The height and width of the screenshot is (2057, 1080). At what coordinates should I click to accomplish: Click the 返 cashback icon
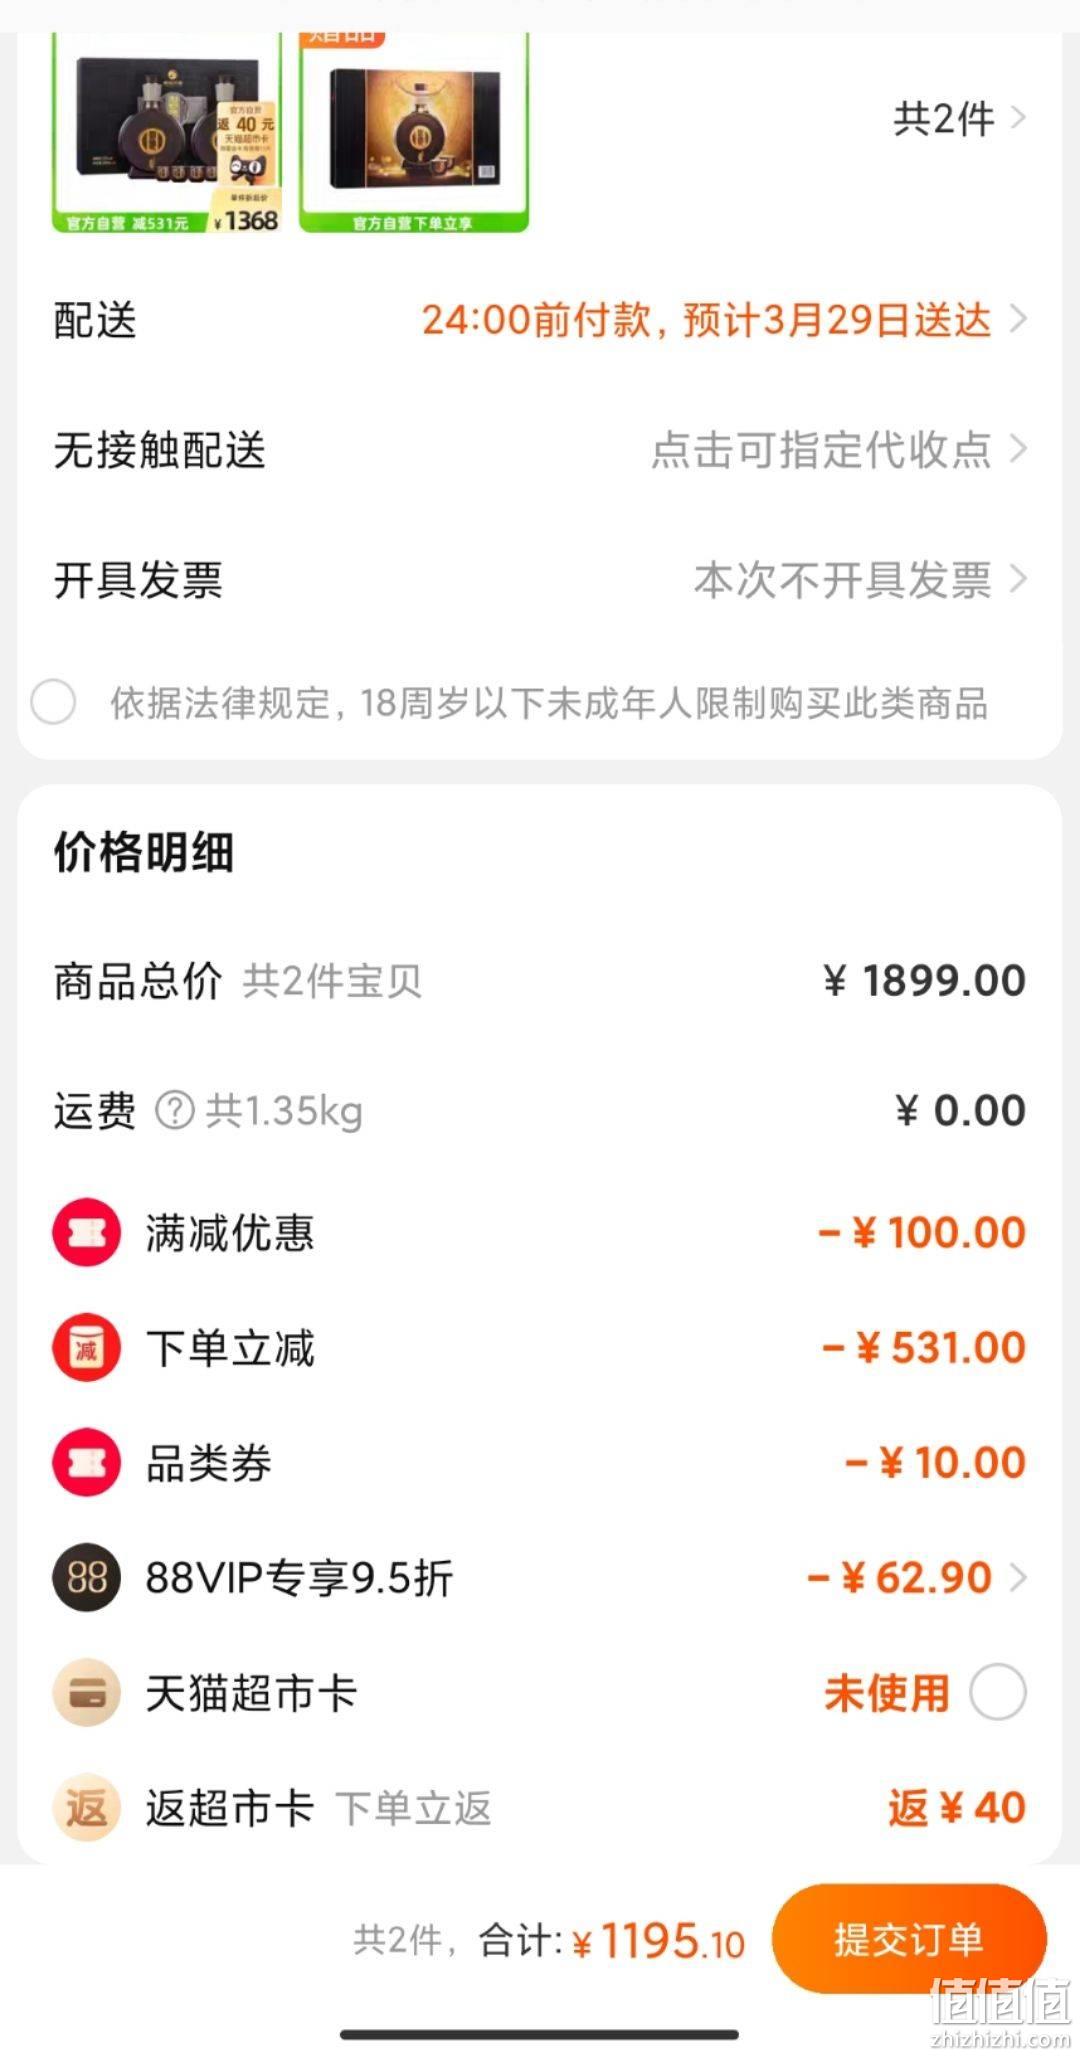click(87, 1807)
